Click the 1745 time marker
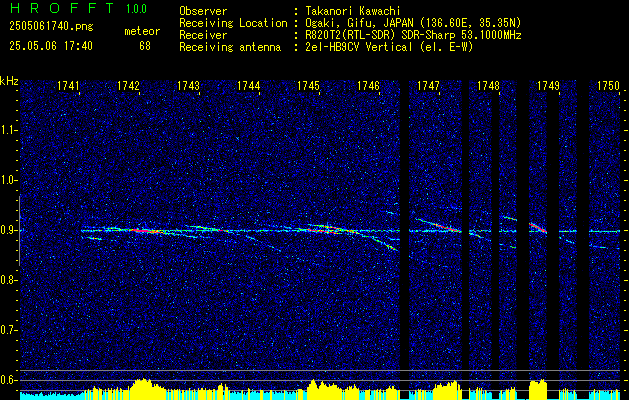The image size is (629, 400). click(x=308, y=86)
